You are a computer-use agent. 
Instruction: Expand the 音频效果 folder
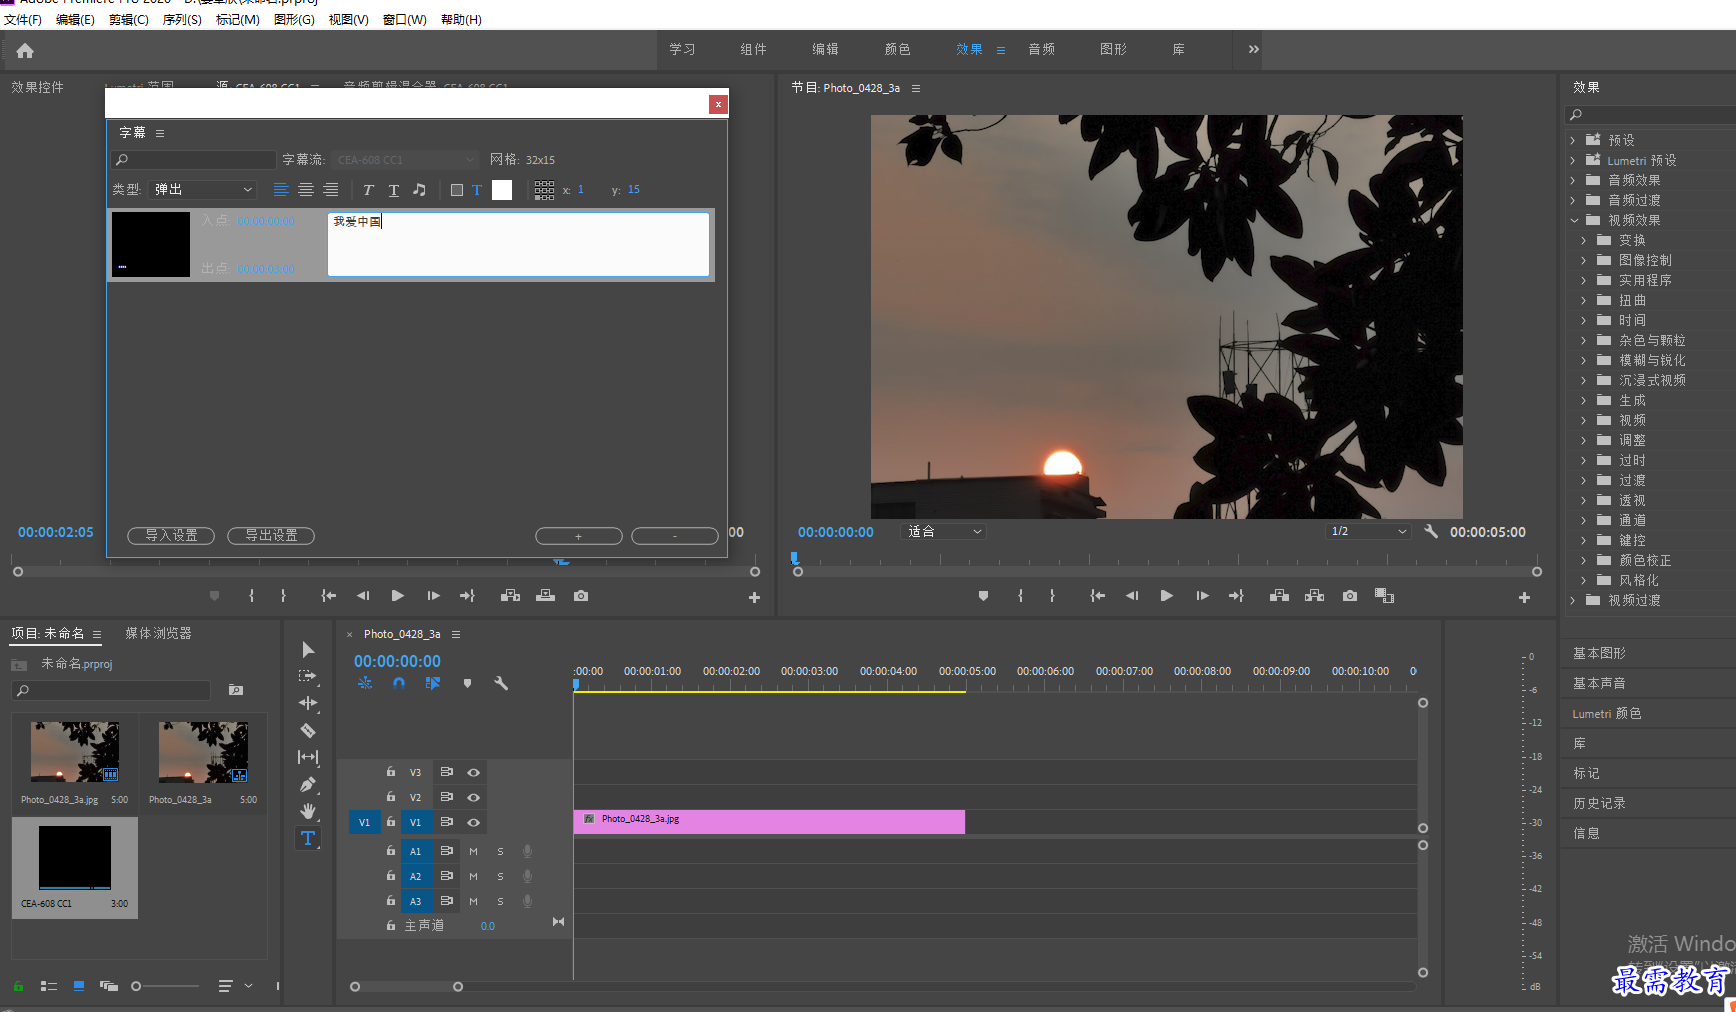pos(1573,180)
